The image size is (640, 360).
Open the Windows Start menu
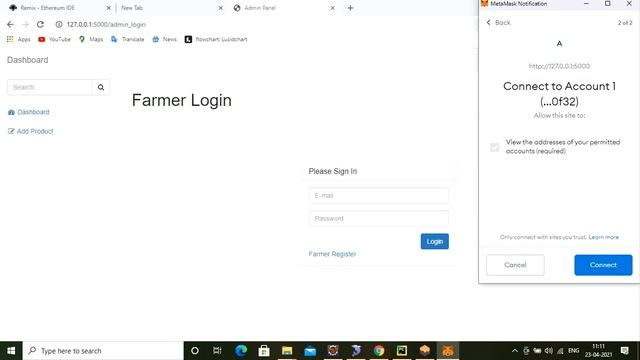pyautogui.click(x=11, y=351)
